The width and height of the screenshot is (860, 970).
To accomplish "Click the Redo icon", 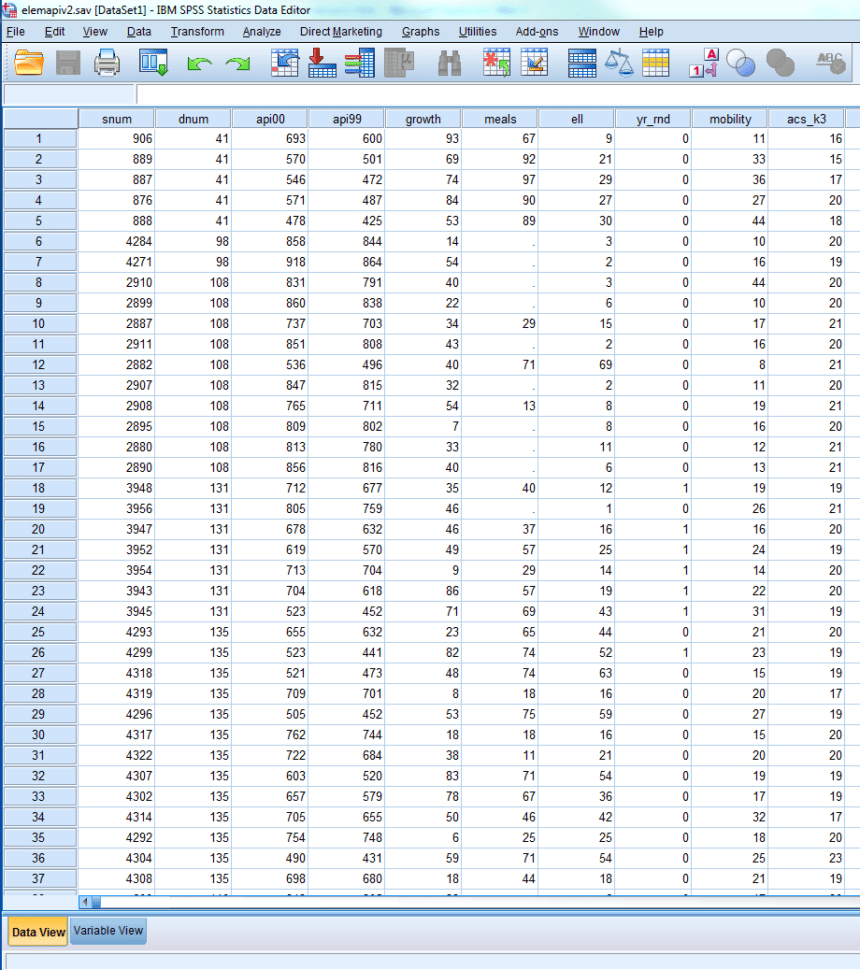I will point(237,63).
